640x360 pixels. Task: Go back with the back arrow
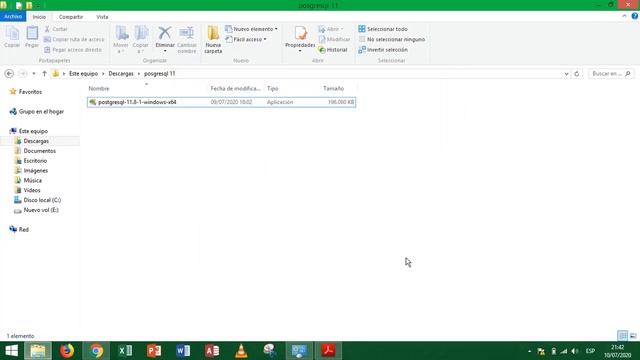(9, 73)
